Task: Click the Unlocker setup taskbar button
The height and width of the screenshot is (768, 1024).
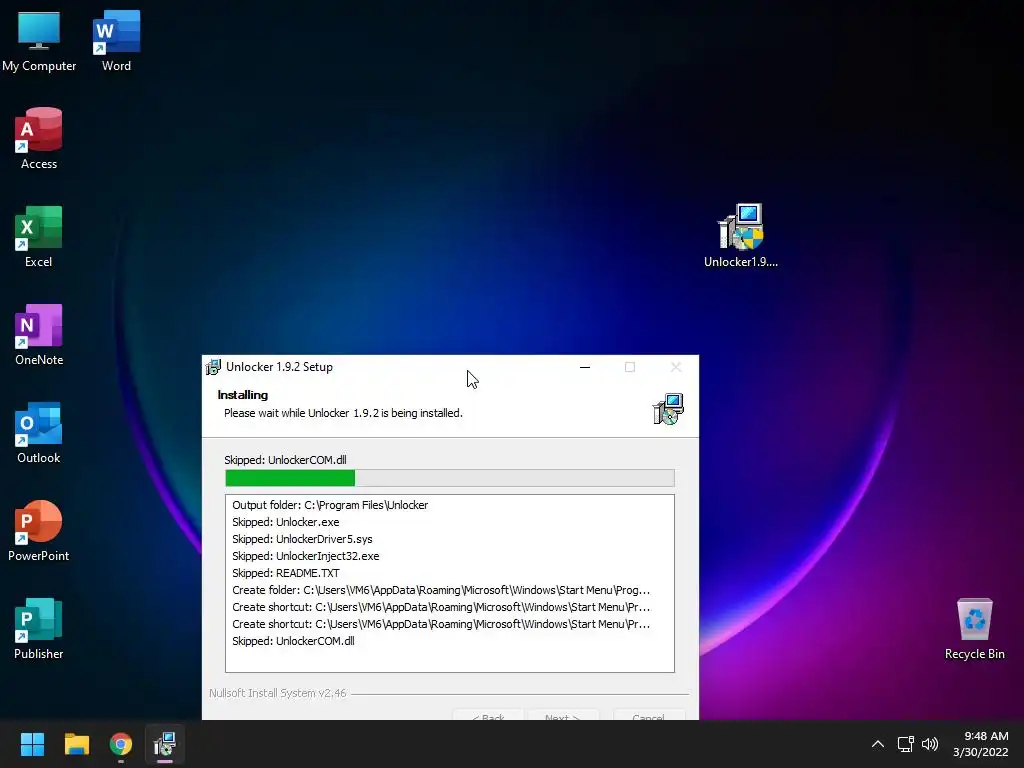Action: [165, 744]
